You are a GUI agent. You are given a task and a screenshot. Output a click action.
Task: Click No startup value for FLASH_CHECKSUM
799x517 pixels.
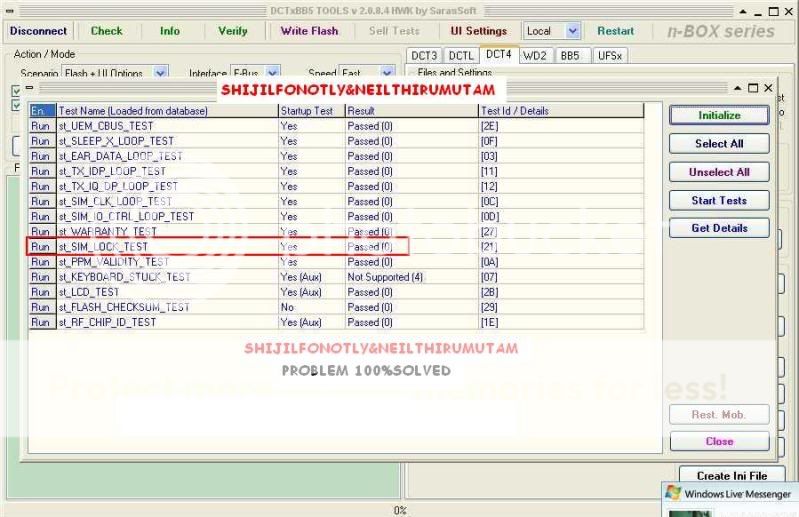click(x=311, y=307)
